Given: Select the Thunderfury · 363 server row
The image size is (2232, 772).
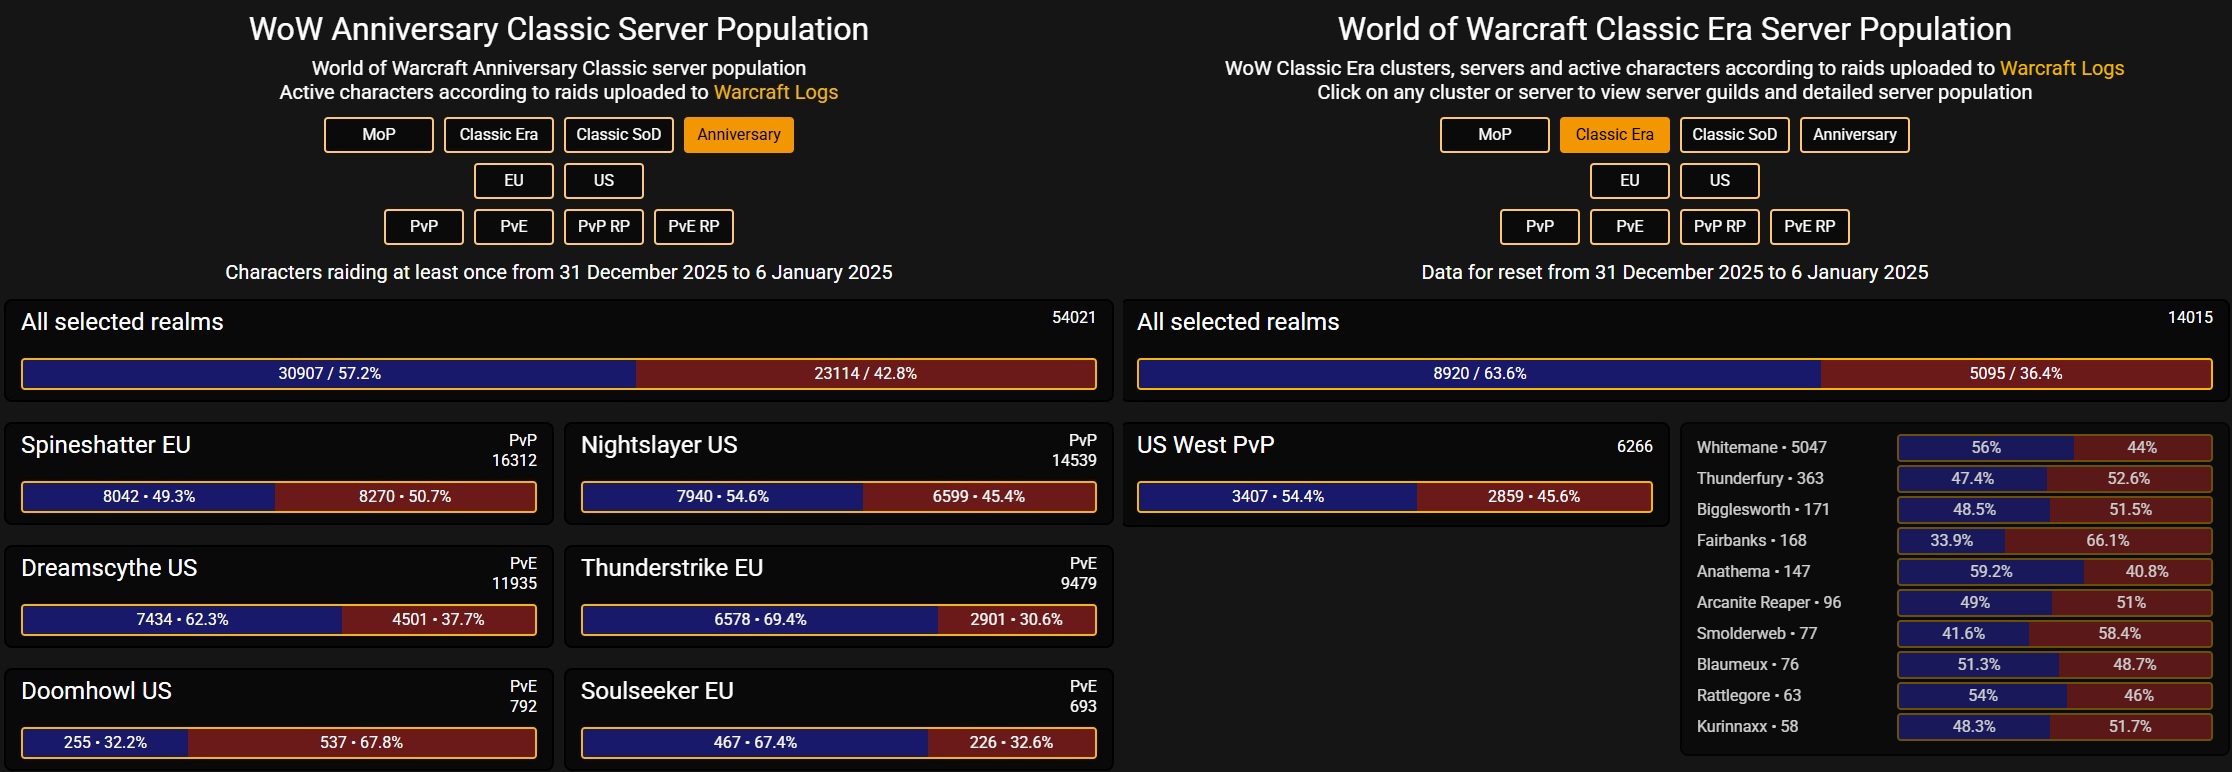Looking at the screenshot, I should (1954, 479).
